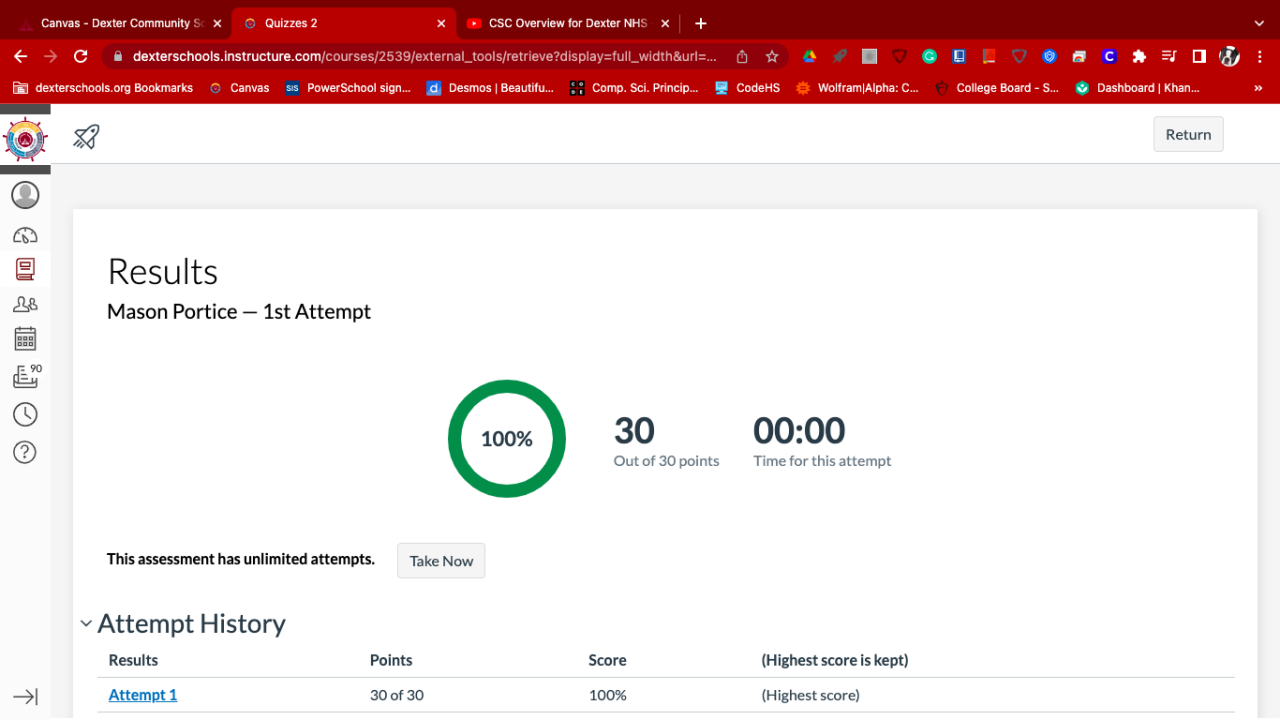This screenshot has height=720, width=1280.
Task: Open the Attempt 1 link
Action: pyautogui.click(x=143, y=695)
